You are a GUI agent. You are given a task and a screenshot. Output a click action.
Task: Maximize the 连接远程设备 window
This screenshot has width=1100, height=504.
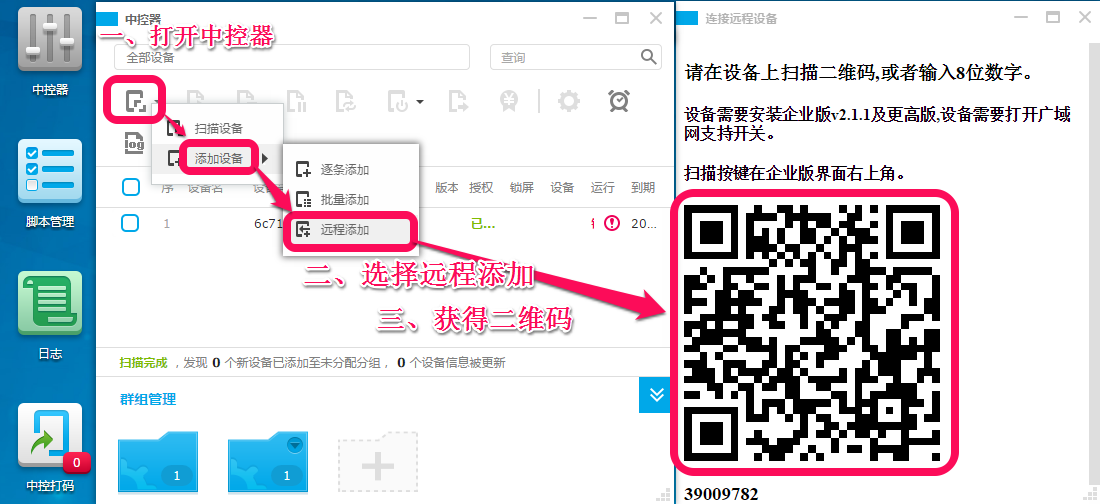pos(1052,18)
